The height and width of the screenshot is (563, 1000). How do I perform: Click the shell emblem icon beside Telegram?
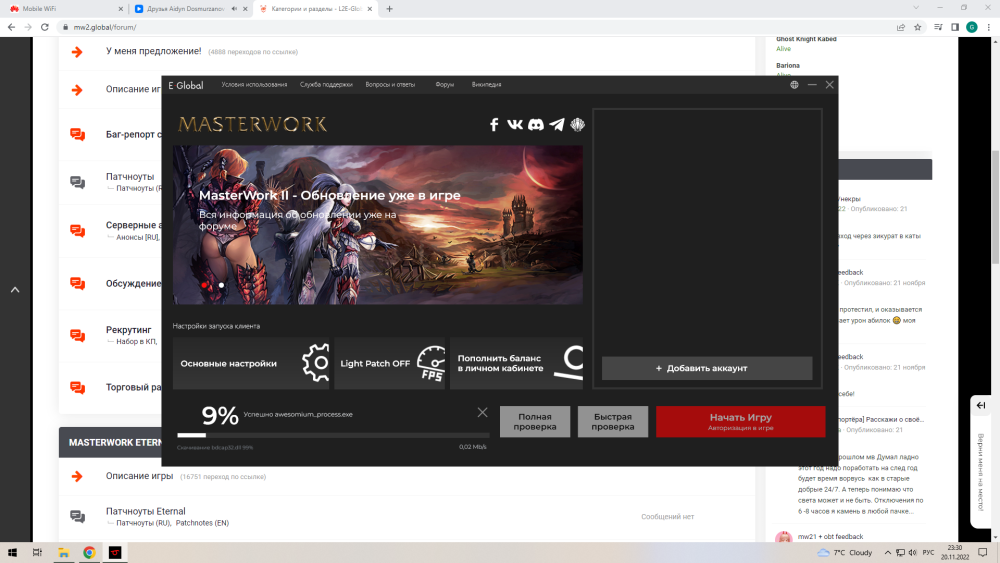(x=578, y=125)
